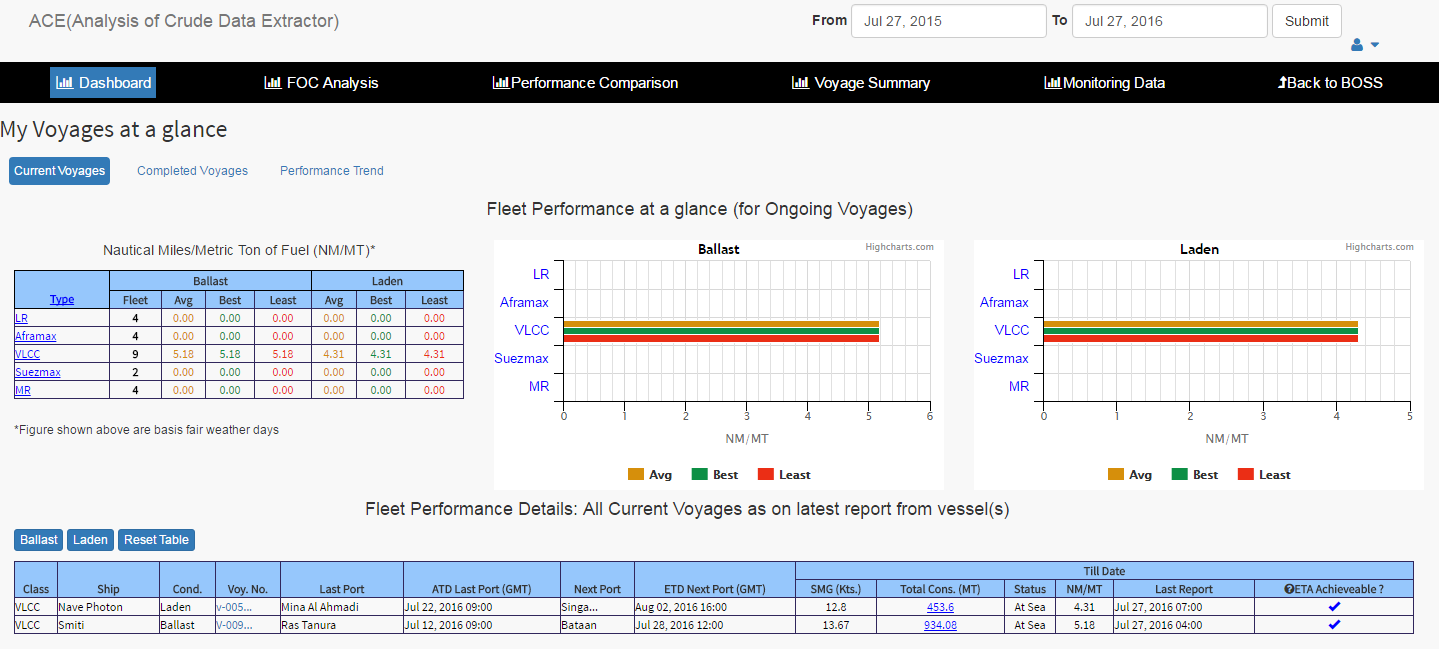Open total consumption 934.08 link
1439x649 pixels.
pos(940,625)
